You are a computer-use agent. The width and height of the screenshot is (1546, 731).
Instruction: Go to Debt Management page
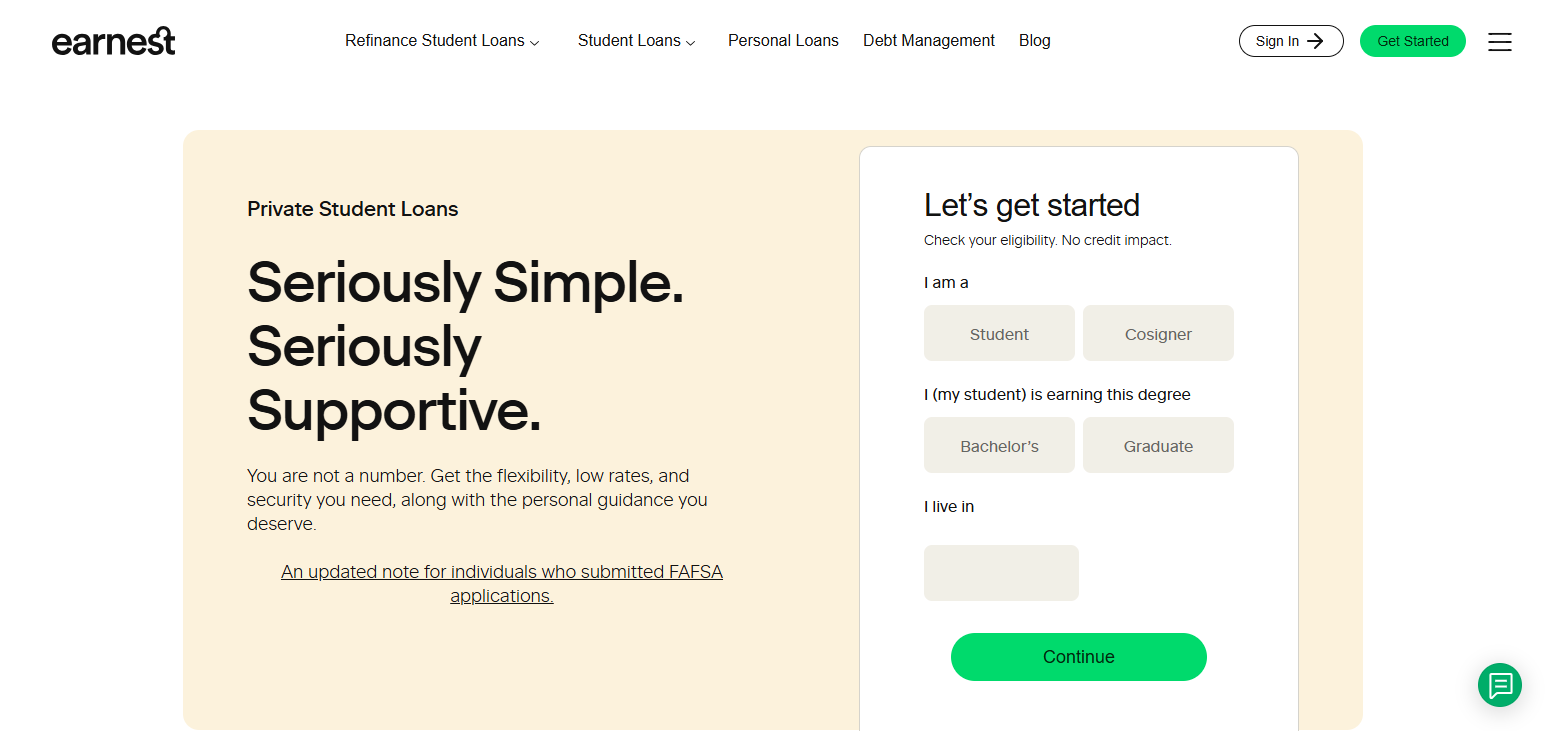(x=929, y=41)
